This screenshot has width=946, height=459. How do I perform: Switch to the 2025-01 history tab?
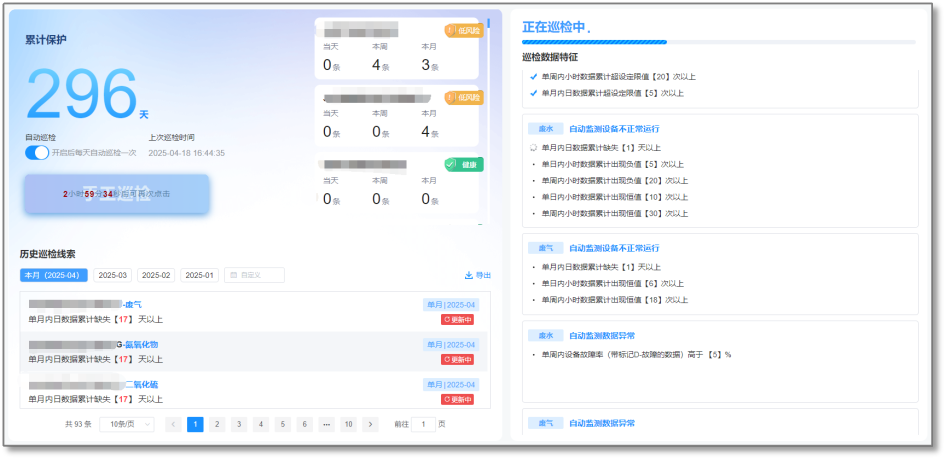tap(199, 275)
